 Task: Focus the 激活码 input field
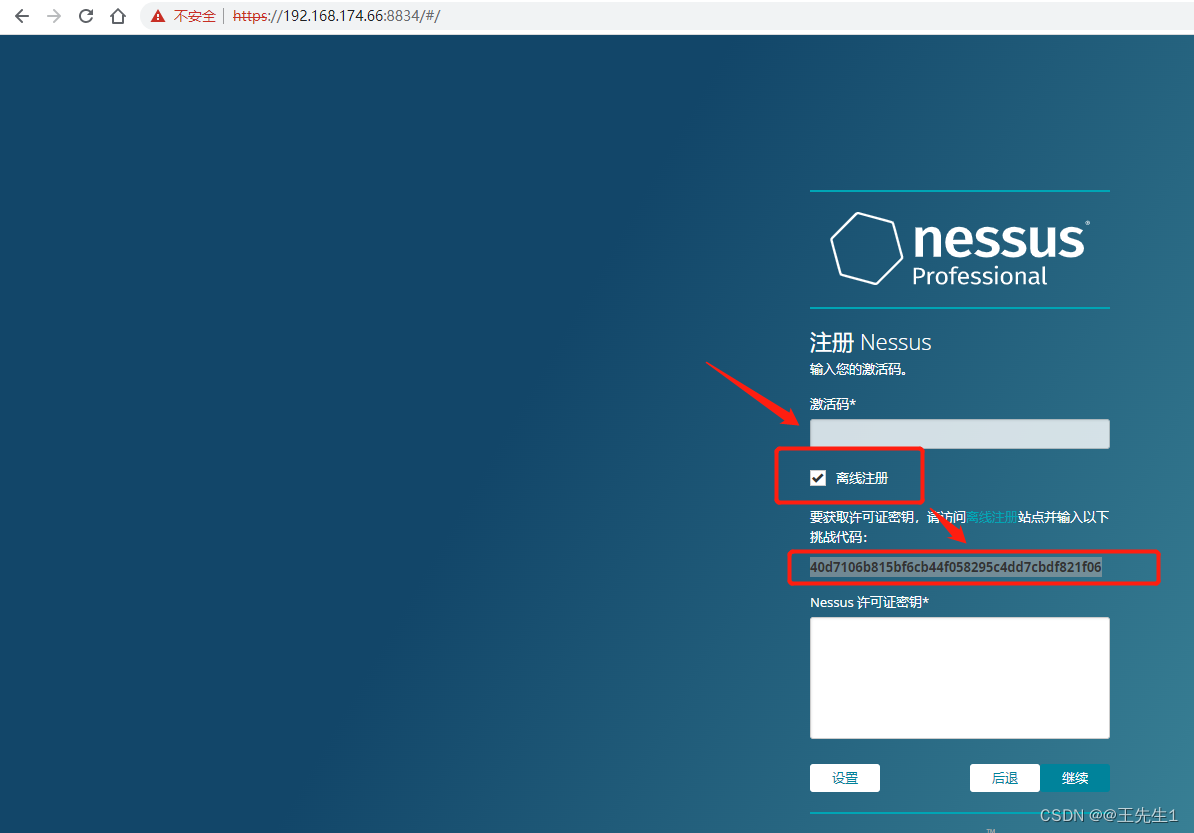pyautogui.click(x=959, y=433)
